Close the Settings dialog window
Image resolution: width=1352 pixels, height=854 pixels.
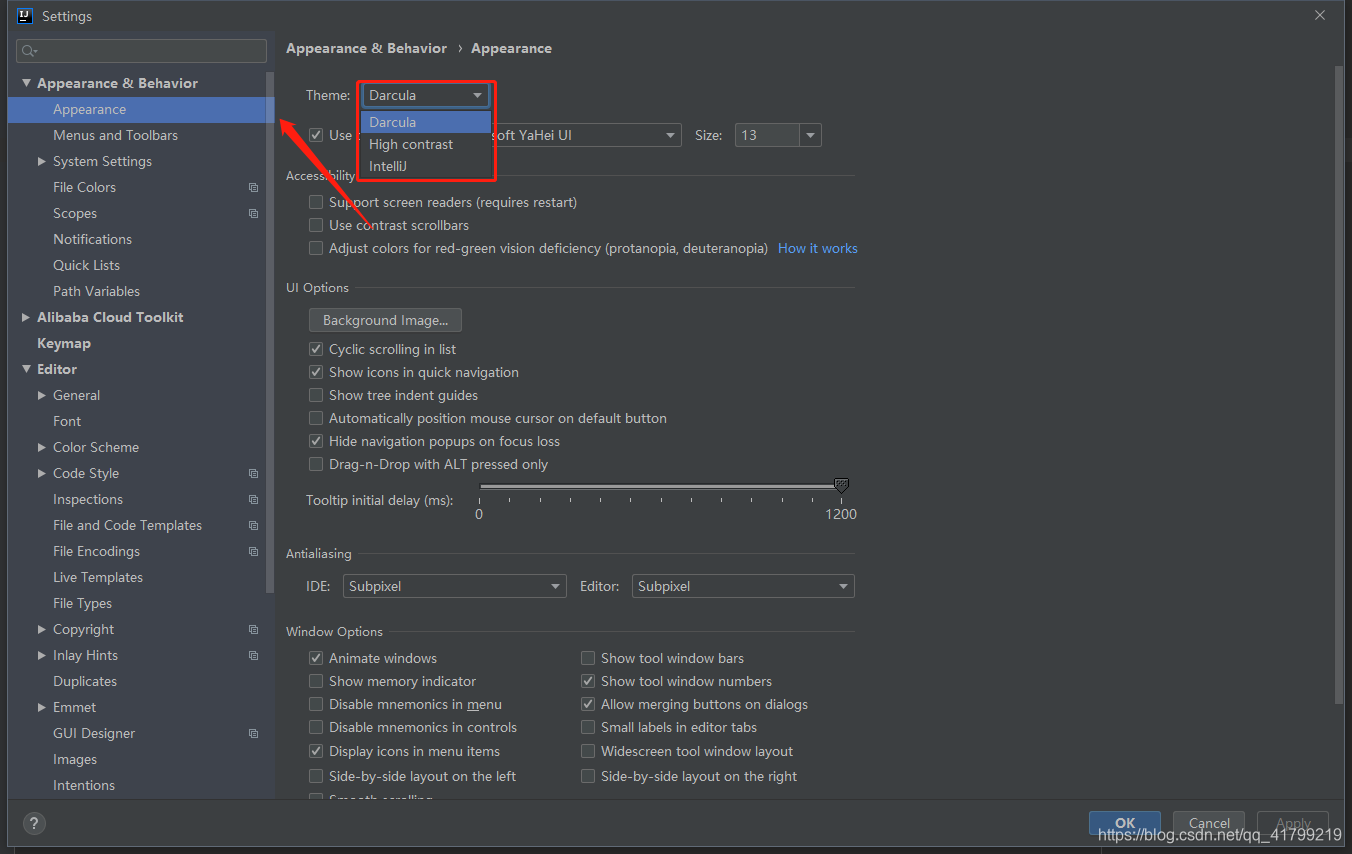coord(1320,16)
